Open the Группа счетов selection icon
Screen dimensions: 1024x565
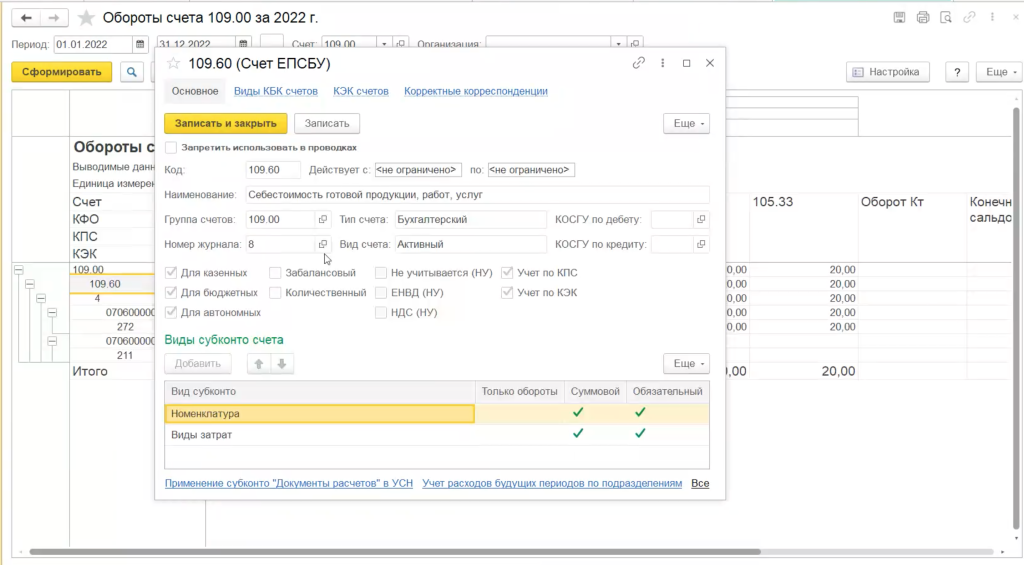323,219
